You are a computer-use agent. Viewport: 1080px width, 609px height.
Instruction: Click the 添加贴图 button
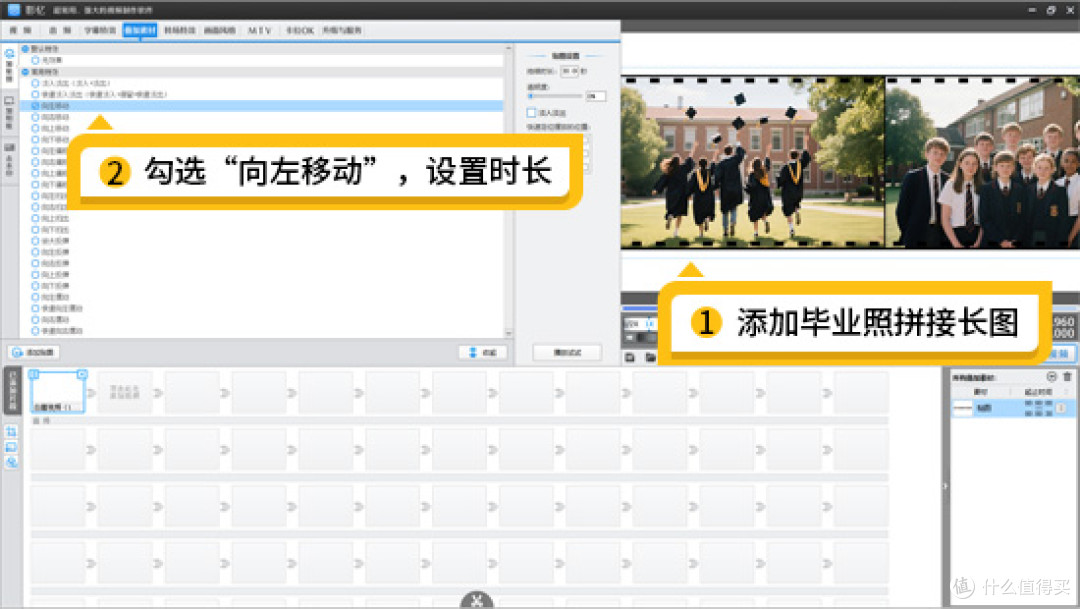point(34,352)
